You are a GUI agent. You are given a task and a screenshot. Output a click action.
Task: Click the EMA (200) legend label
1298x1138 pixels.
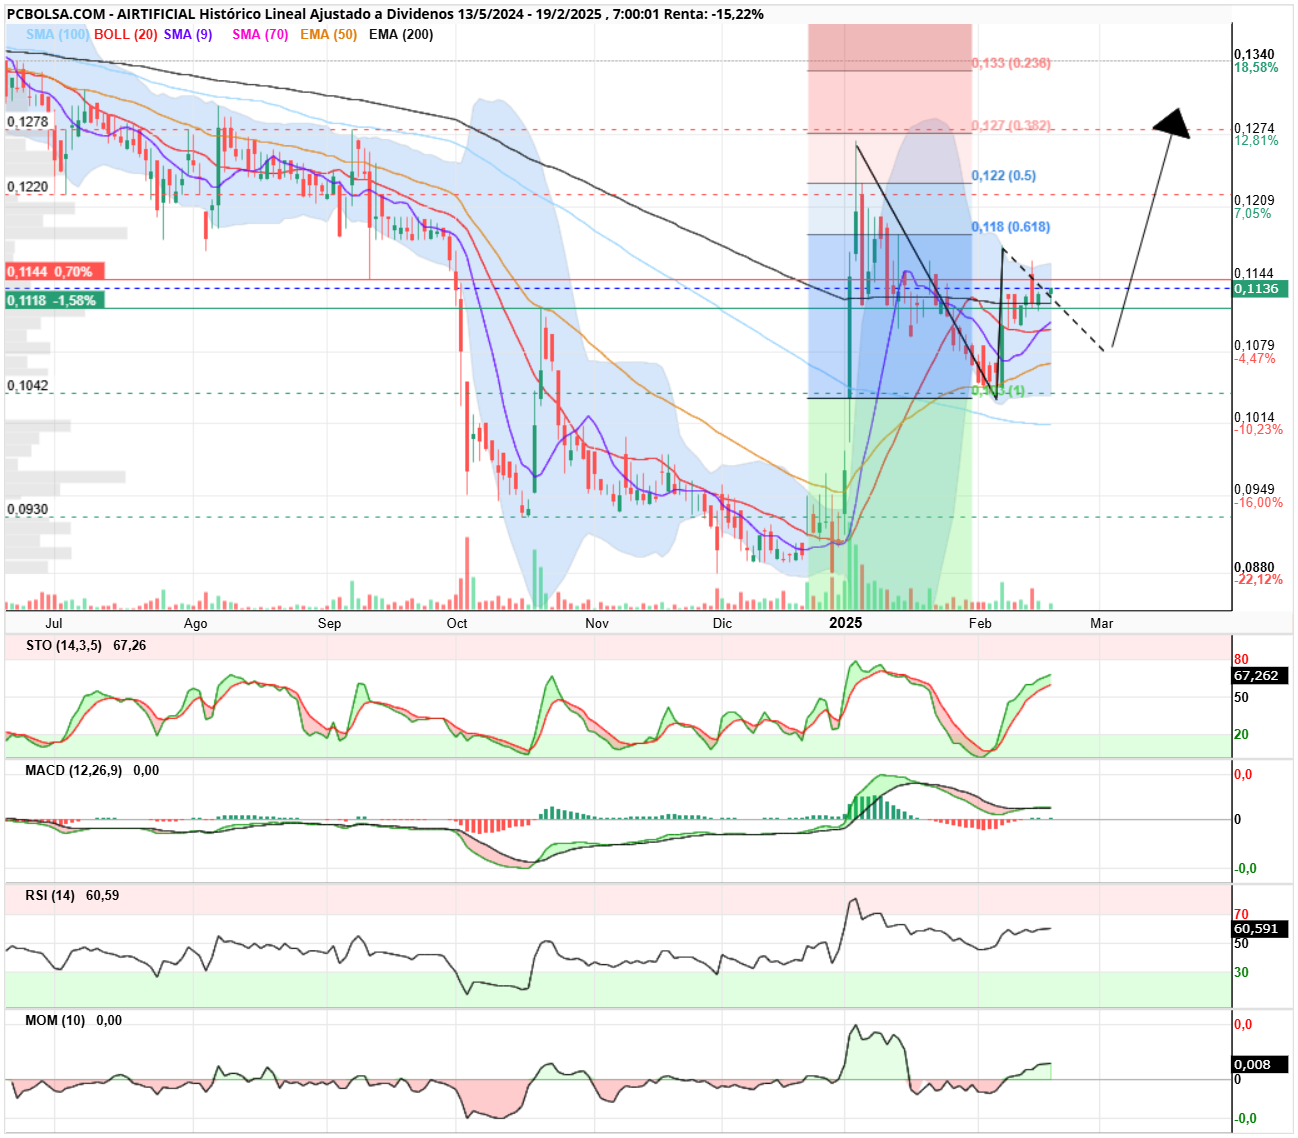pyautogui.click(x=401, y=34)
